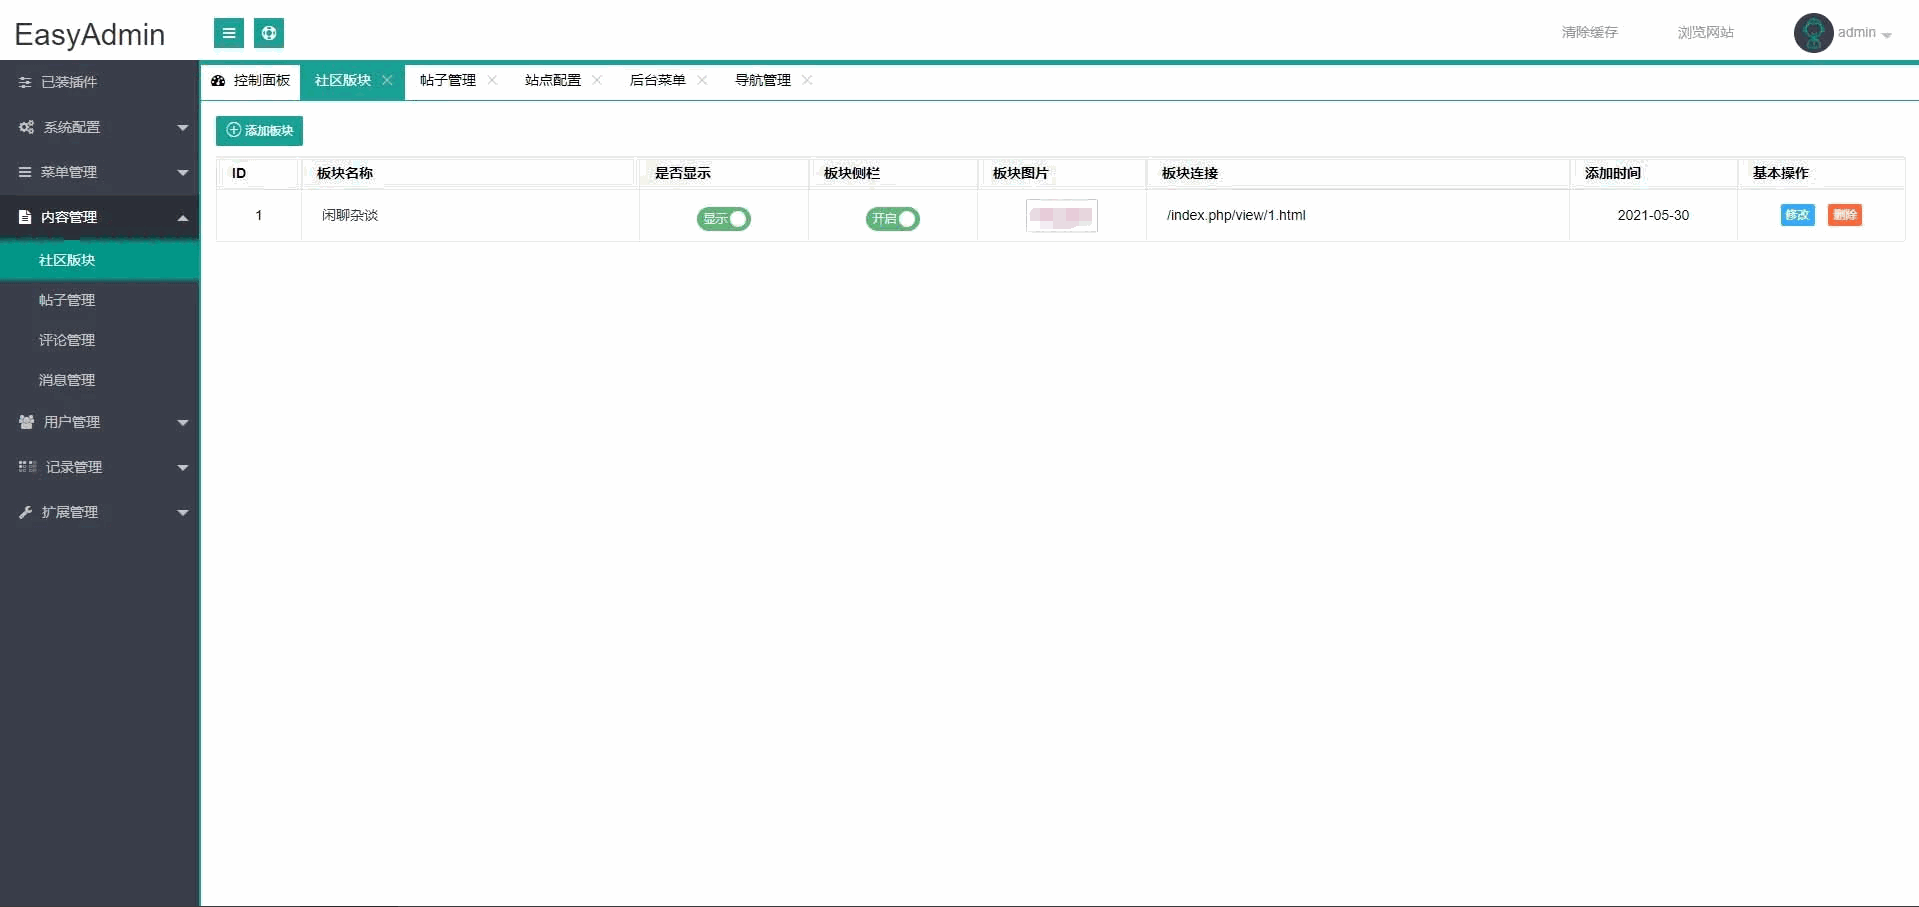Viewport: 1919px width, 907px height.
Task: Click the blue 修改 button
Action: [x=1797, y=215]
